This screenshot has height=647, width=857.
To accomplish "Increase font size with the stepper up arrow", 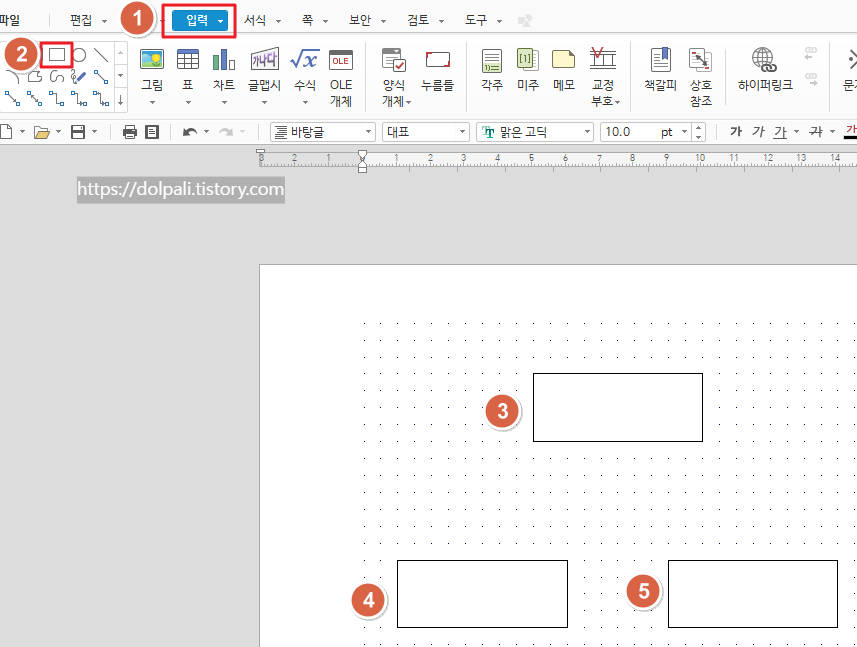I will click(698, 127).
